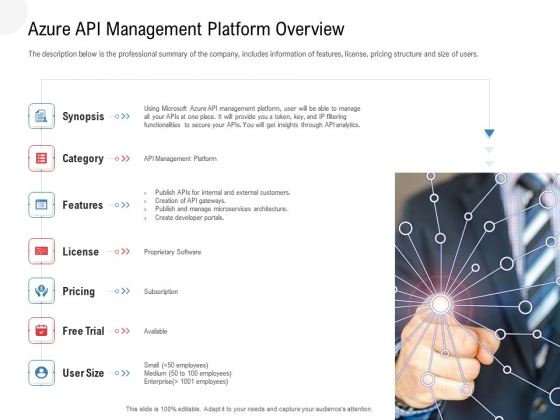Select the Features heading label
Screen dimensions: 560x420
click(x=82, y=205)
